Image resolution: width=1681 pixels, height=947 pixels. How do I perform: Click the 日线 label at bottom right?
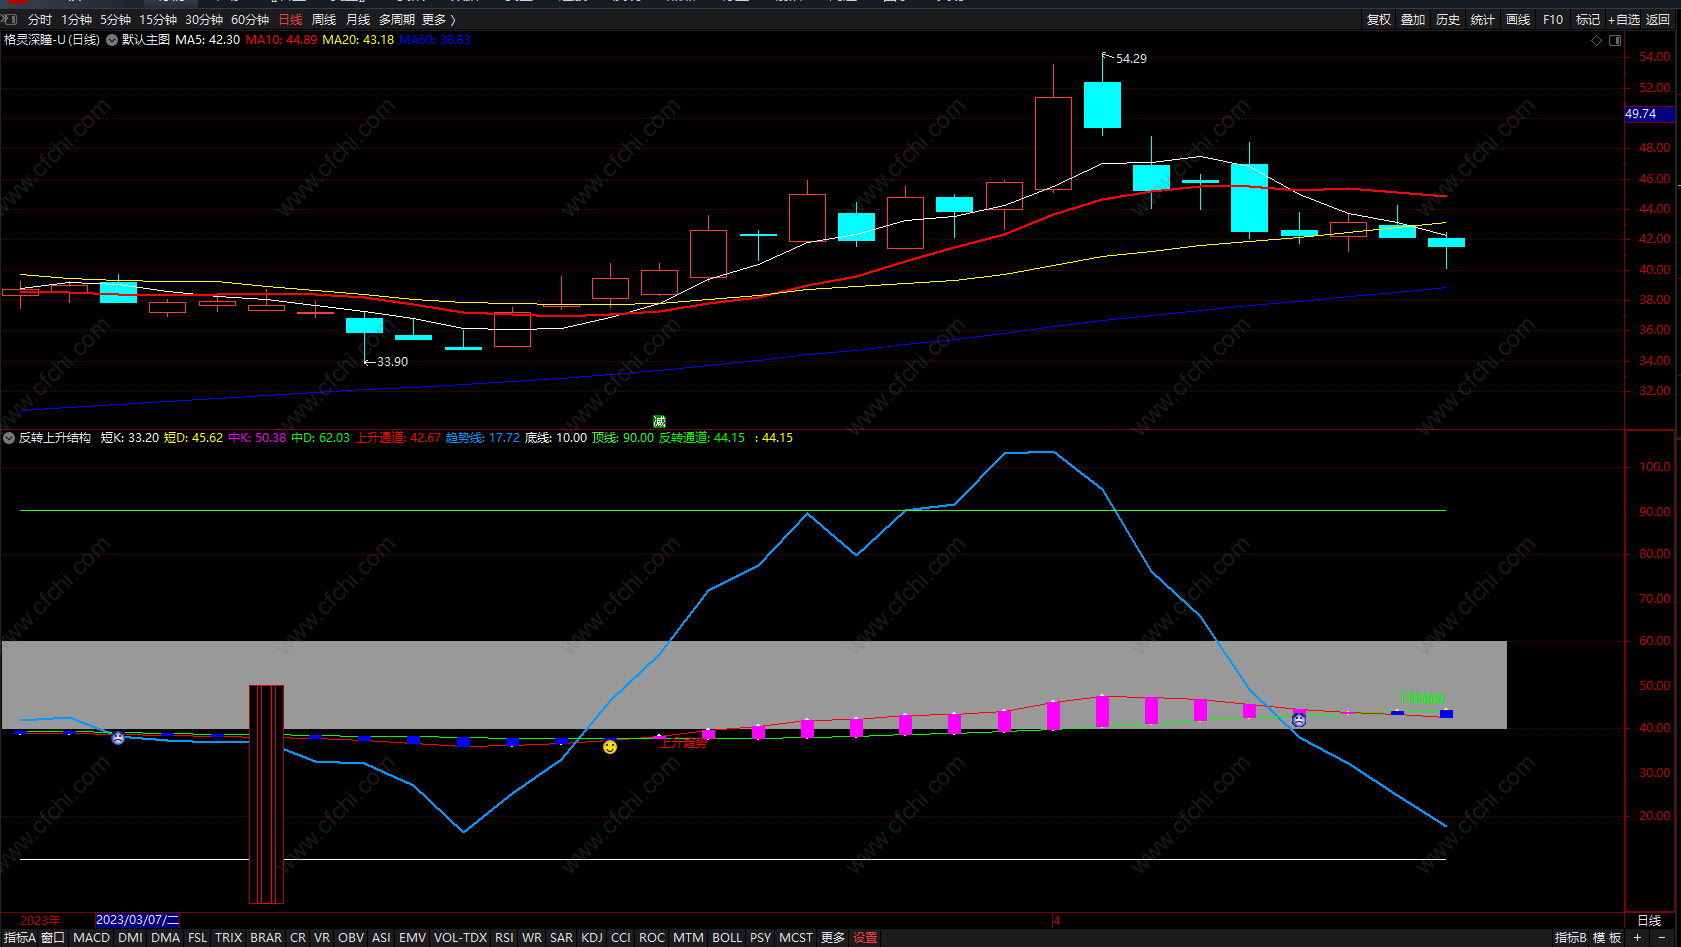[x=1649, y=921]
